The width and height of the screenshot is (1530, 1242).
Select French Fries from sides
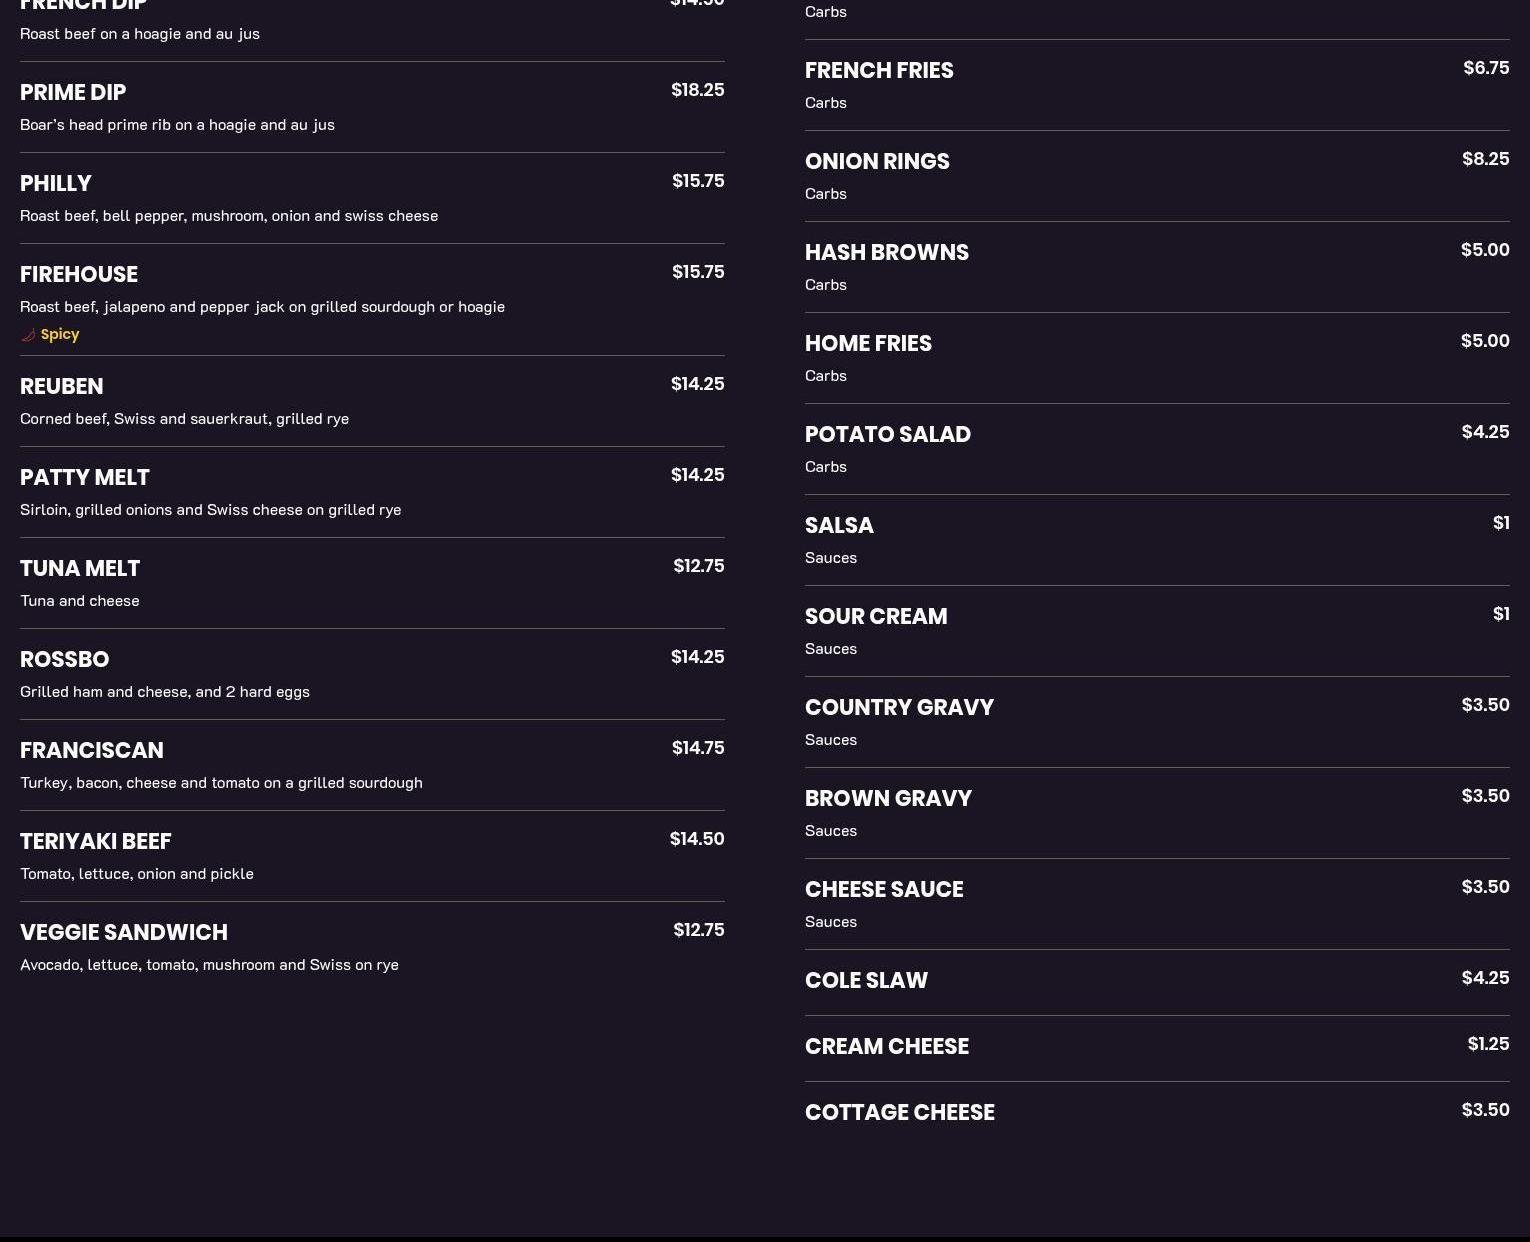point(879,71)
